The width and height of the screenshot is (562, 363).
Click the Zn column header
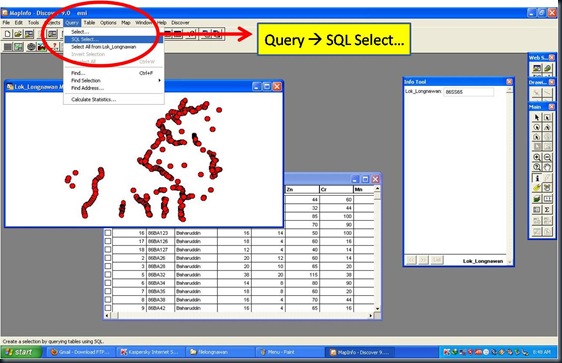[x=302, y=189]
